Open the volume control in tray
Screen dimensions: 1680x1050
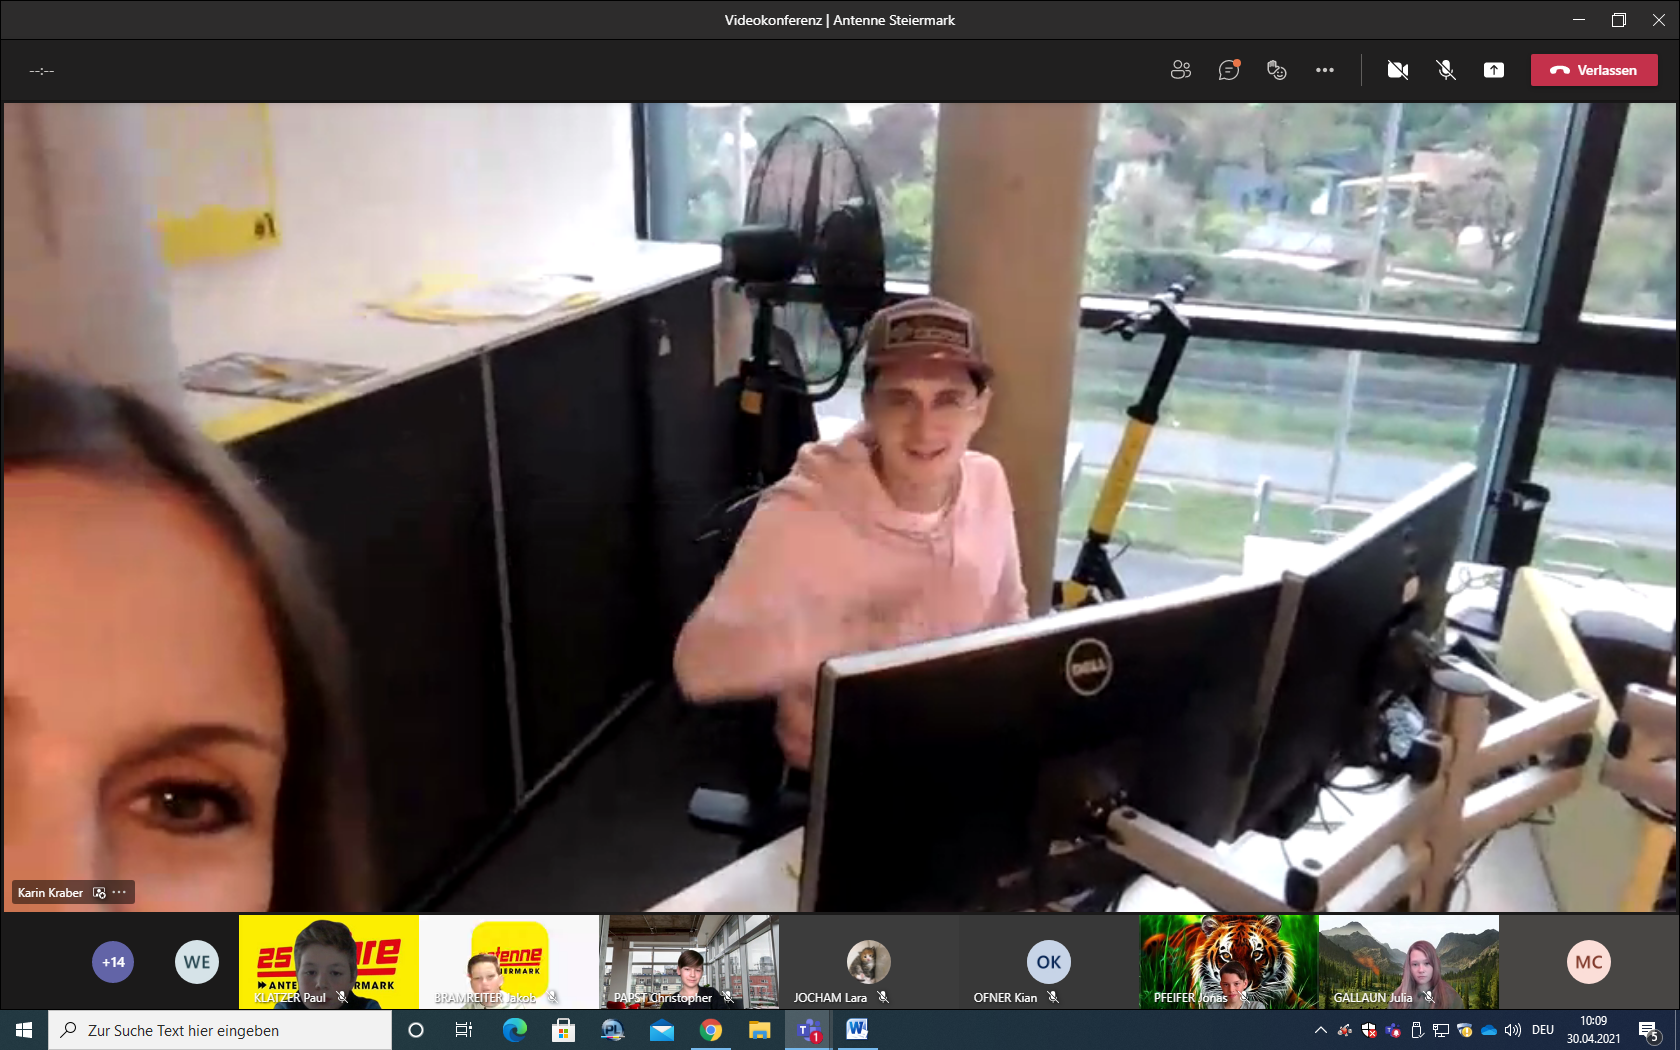point(1512,1030)
